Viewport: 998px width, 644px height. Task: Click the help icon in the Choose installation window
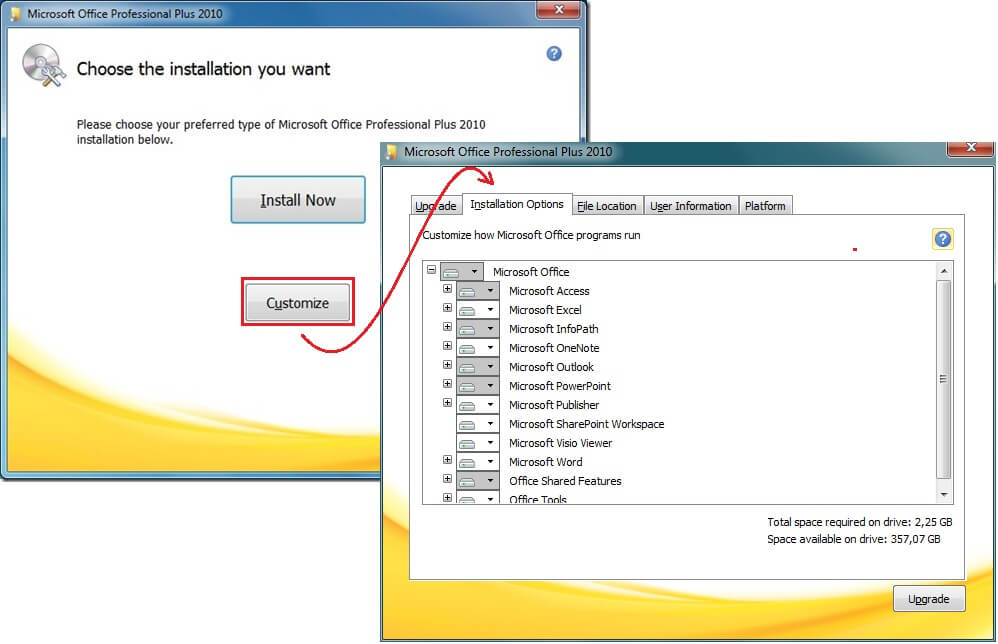coord(554,53)
